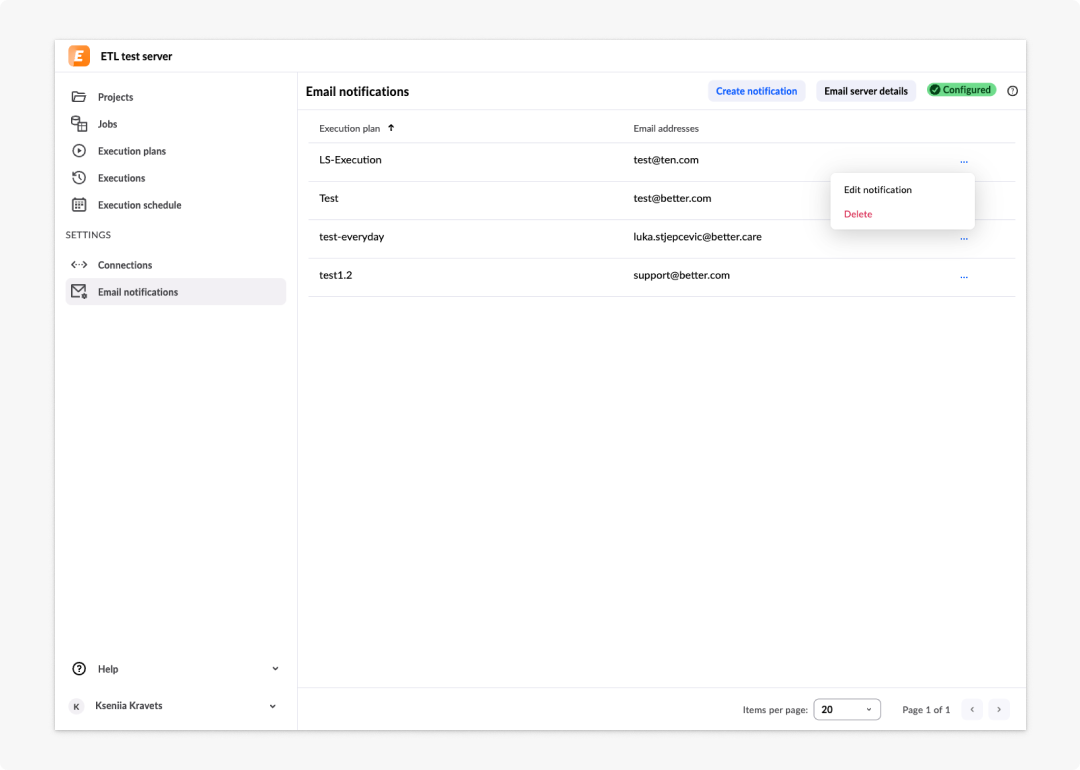Open Connections settings
The height and width of the screenshot is (770, 1080).
(x=125, y=265)
